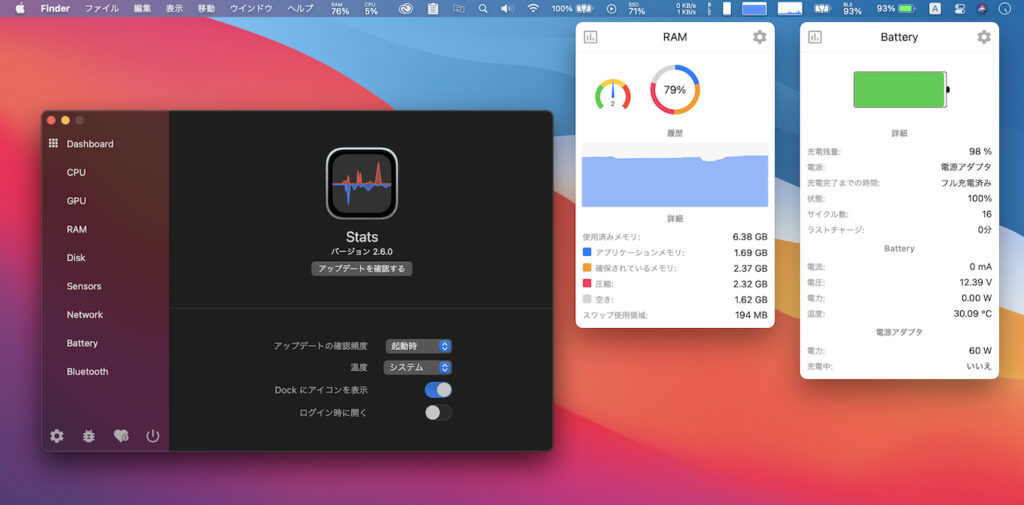
Task: Open settings gear in Stats sidebar footer
Action: pos(57,436)
